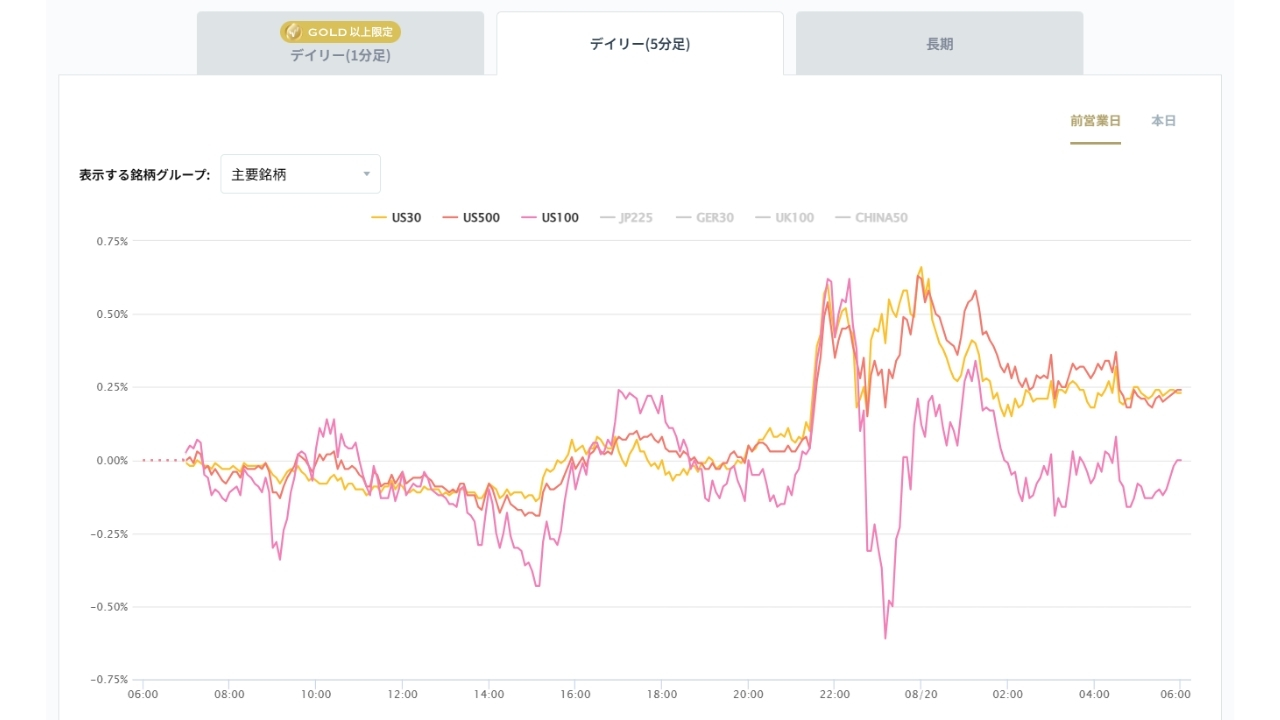Switch to the 長期 tab

click(x=940, y=43)
